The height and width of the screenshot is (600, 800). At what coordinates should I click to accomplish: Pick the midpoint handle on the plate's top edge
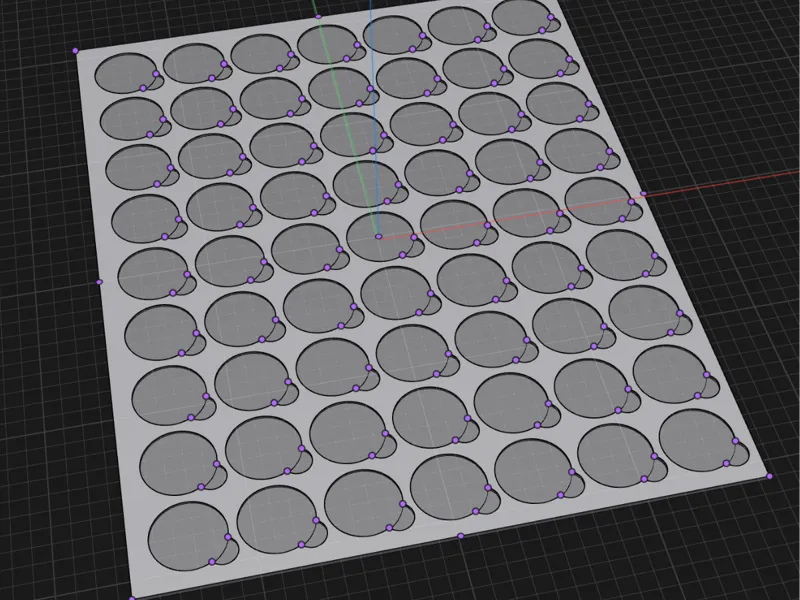[x=319, y=17]
